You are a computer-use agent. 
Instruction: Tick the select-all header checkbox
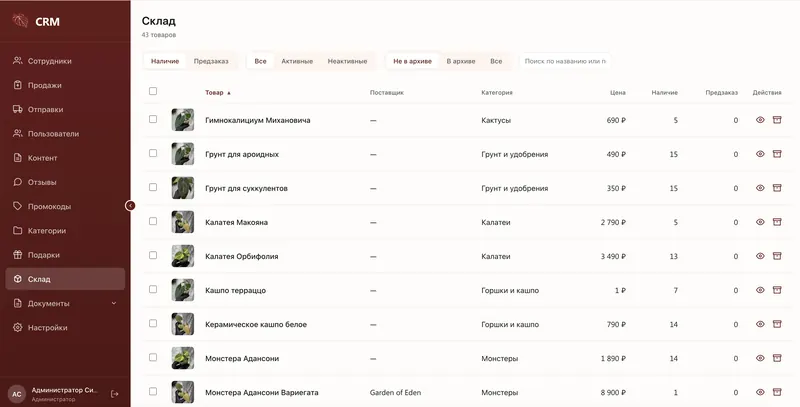(x=153, y=91)
